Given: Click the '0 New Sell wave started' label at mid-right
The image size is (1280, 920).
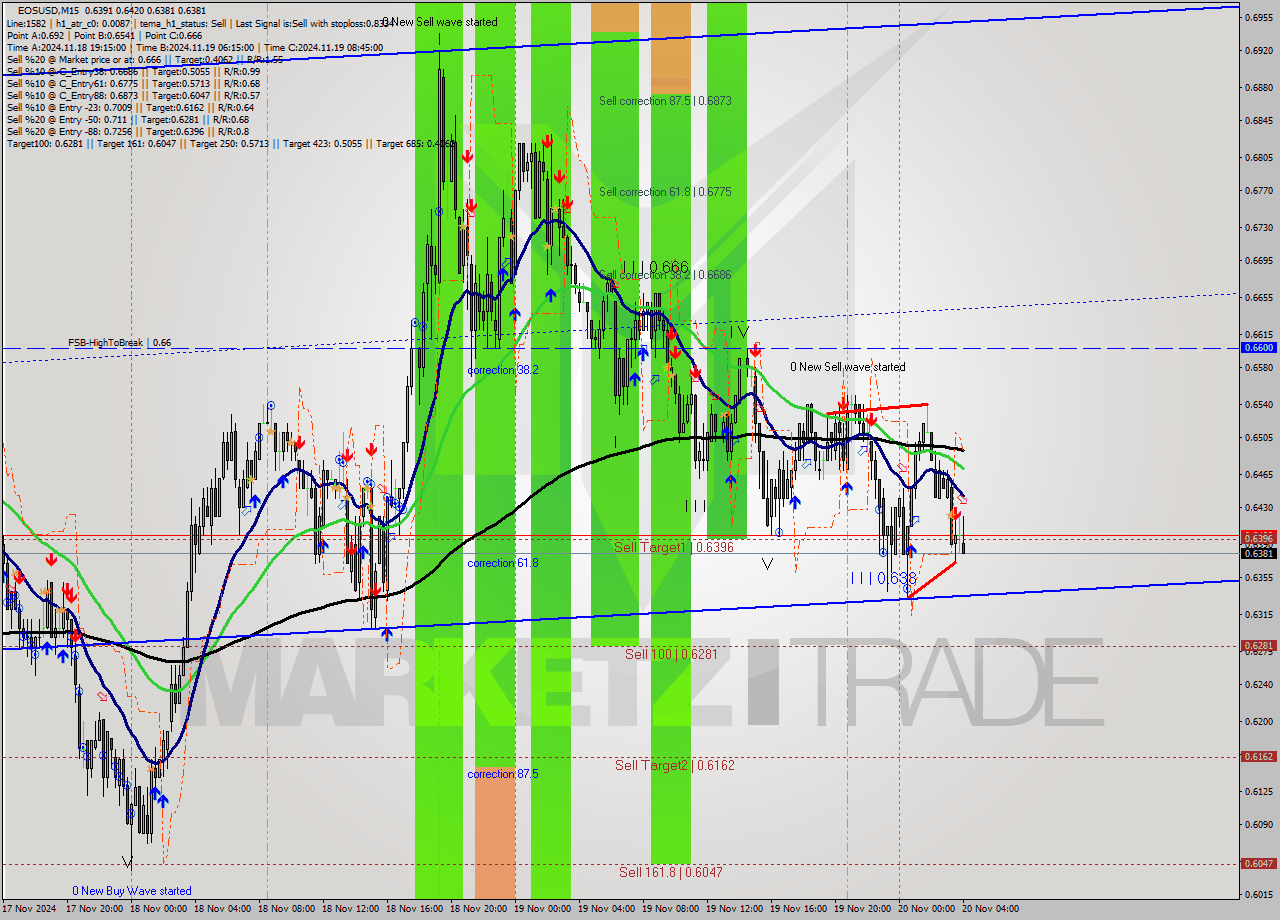Looking at the screenshot, I should [x=847, y=367].
